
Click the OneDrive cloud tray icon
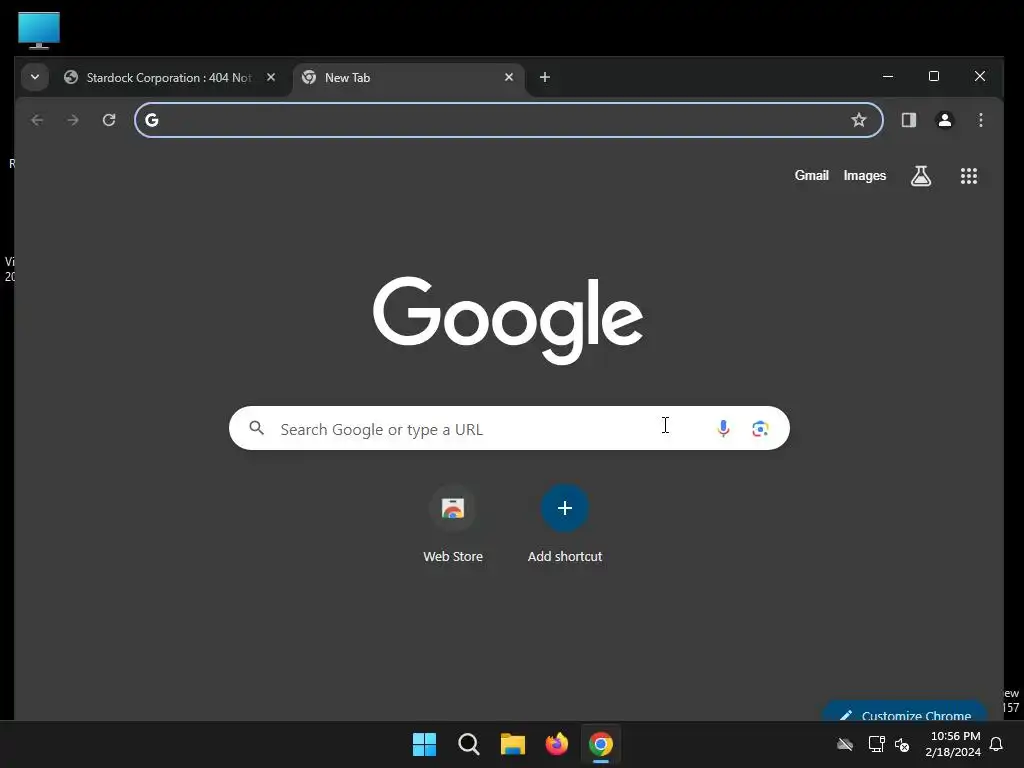pos(845,744)
